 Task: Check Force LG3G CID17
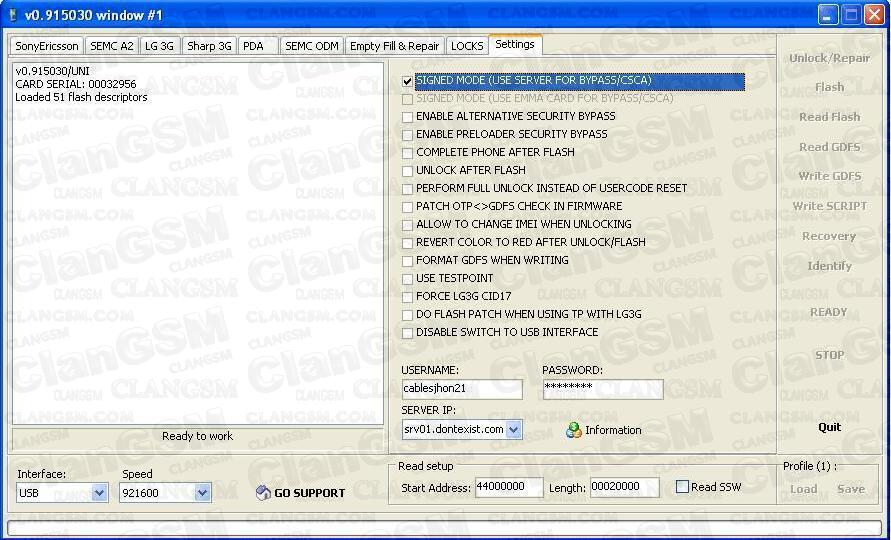(x=407, y=297)
